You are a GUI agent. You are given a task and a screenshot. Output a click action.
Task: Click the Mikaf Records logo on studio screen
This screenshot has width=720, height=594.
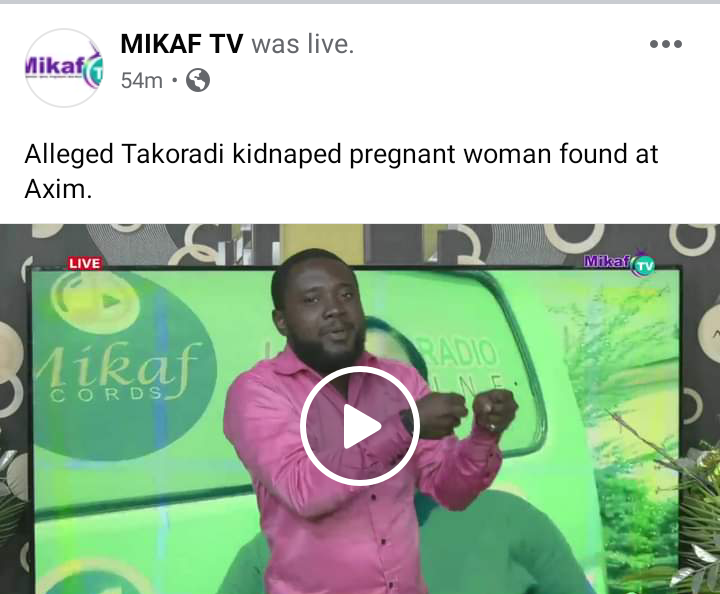click(118, 374)
